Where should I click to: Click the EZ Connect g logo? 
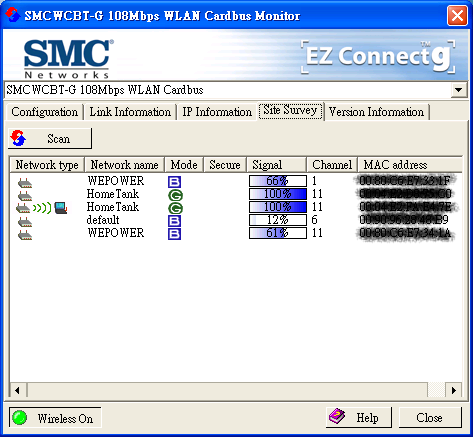pyautogui.click(x=378, y=57)
